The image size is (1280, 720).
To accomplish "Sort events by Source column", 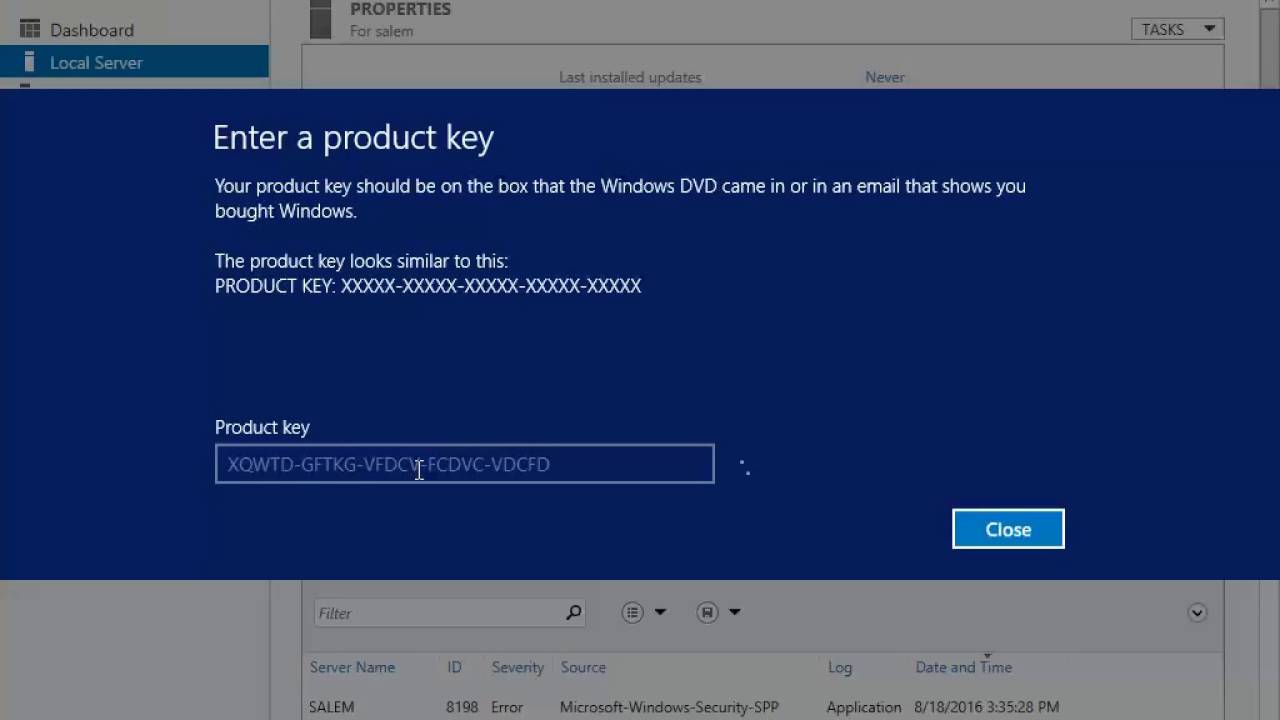I will click(583, 667).
